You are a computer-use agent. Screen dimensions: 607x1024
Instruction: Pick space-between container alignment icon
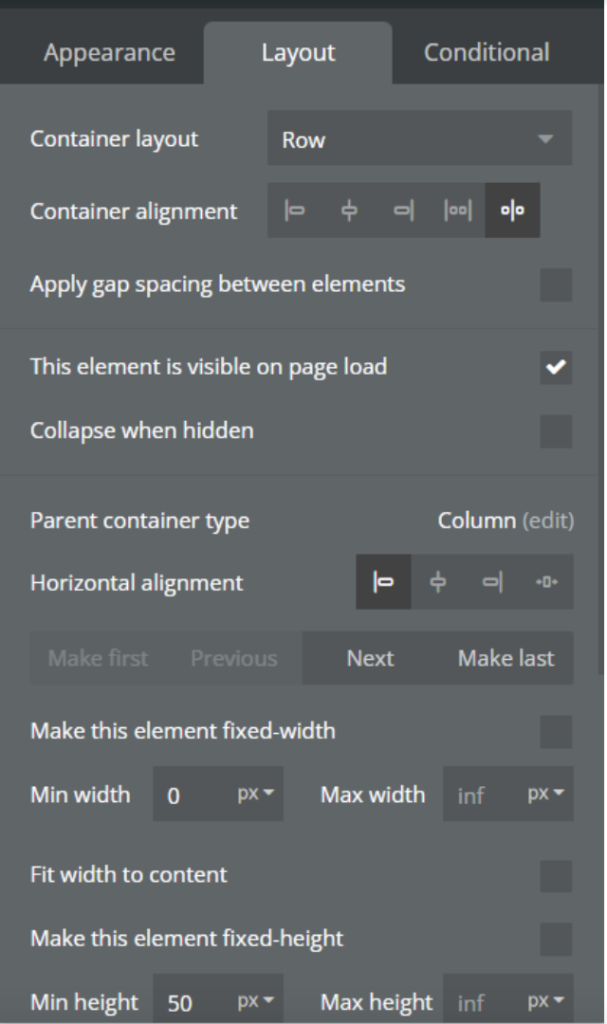pyautogui.click(x=458, y=211)
